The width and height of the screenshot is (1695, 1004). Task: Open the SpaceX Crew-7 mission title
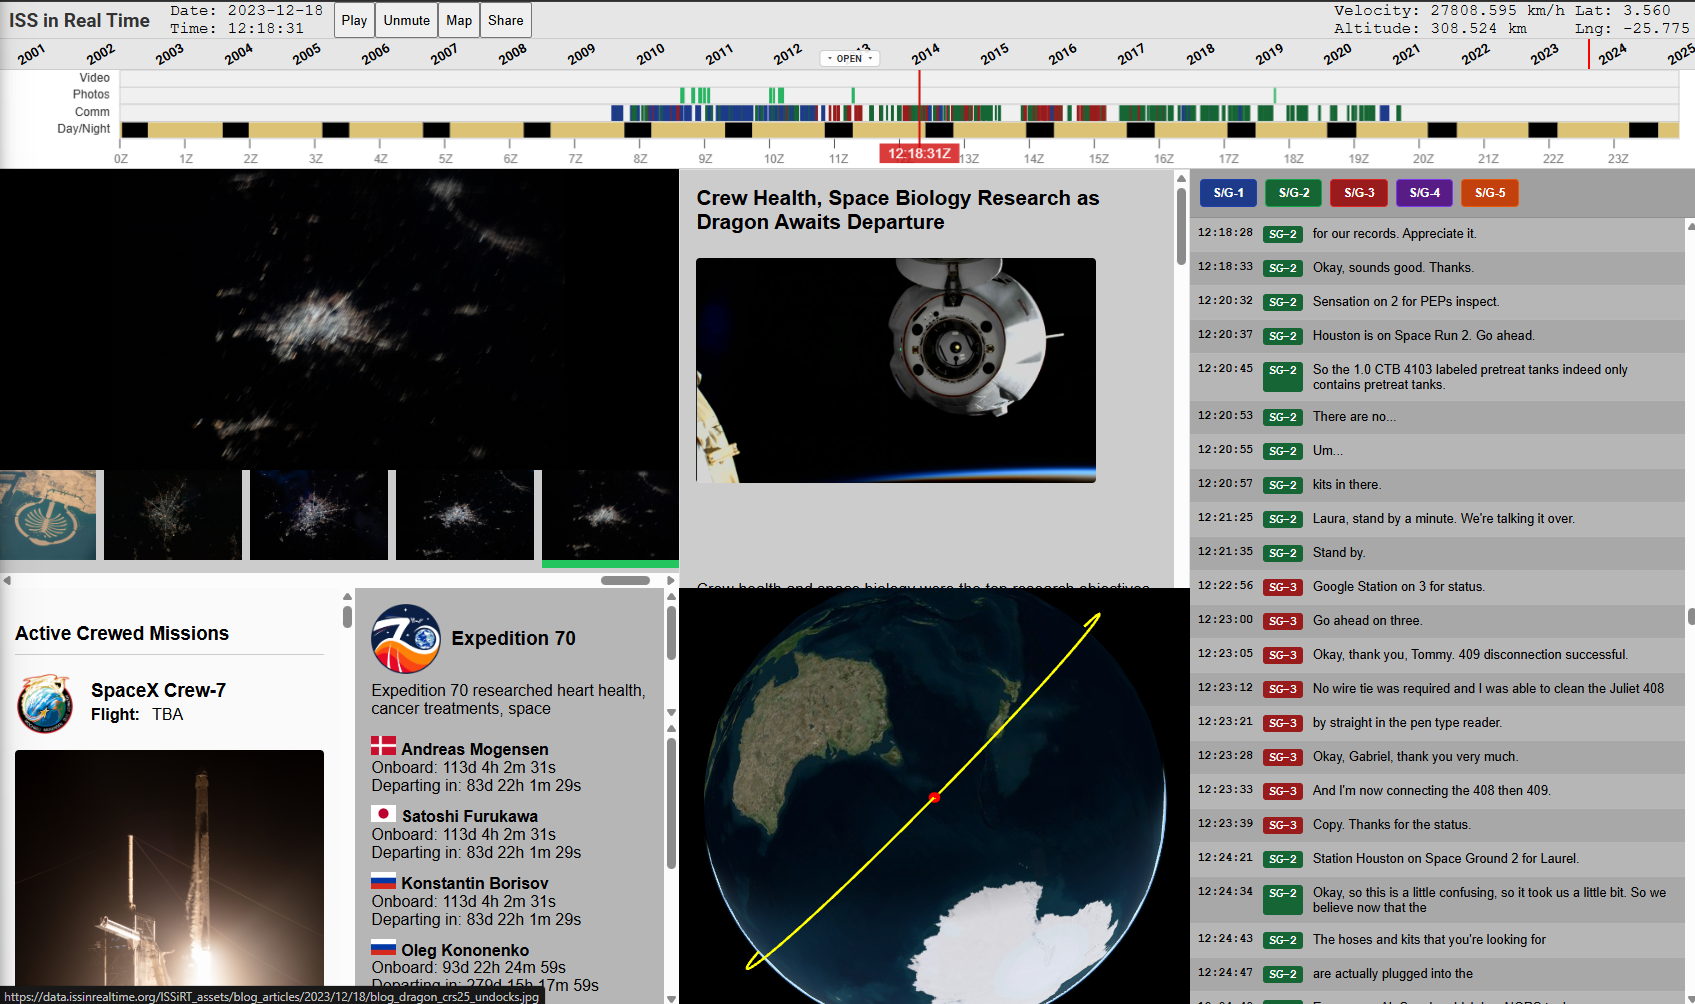tap(158, 690)
